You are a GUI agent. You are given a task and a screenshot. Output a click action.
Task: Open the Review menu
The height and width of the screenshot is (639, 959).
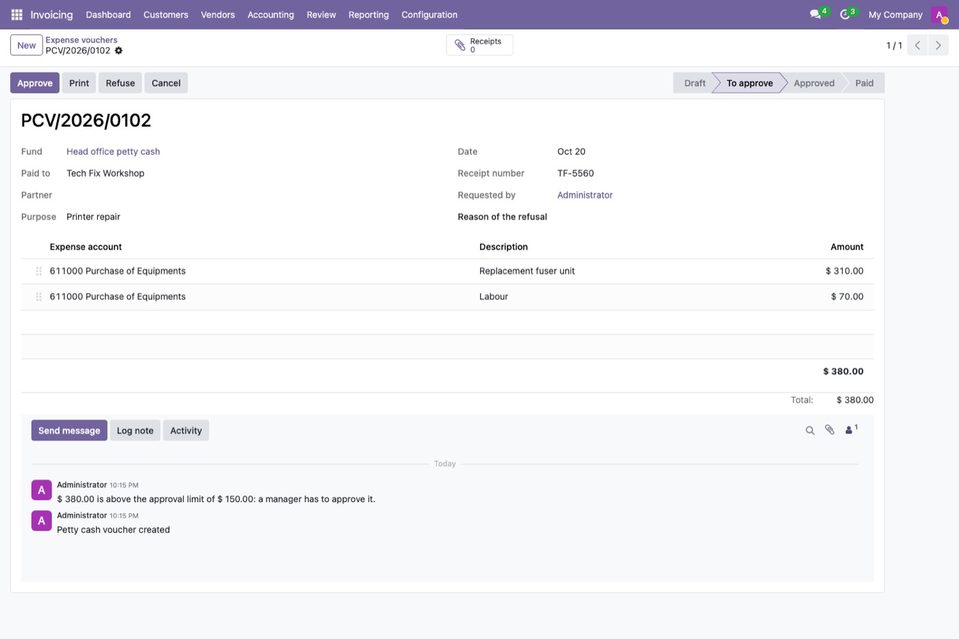(x=321, y=15)
